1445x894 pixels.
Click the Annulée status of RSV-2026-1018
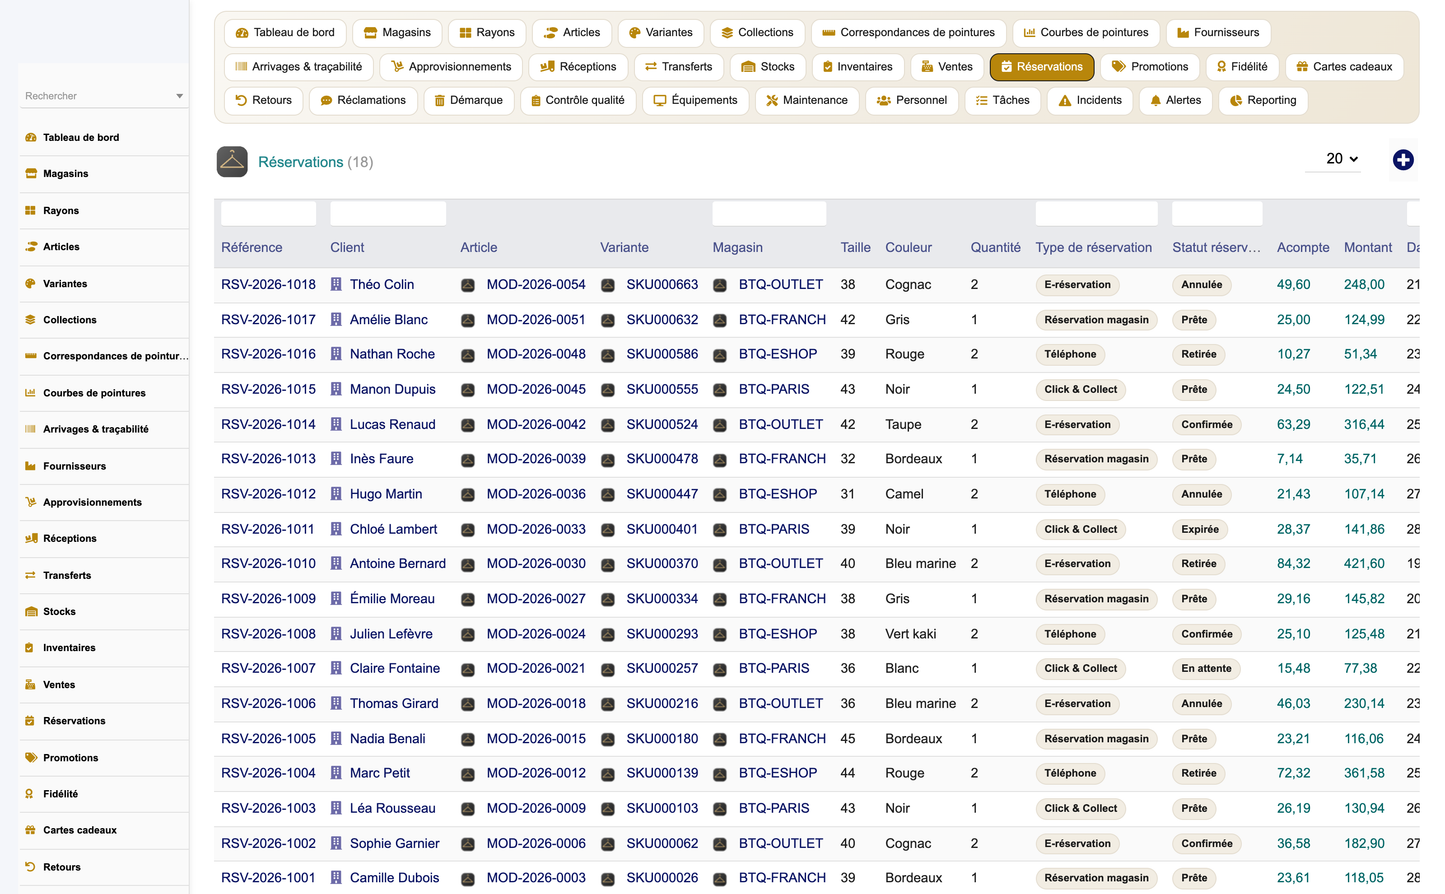[1202, 285]
